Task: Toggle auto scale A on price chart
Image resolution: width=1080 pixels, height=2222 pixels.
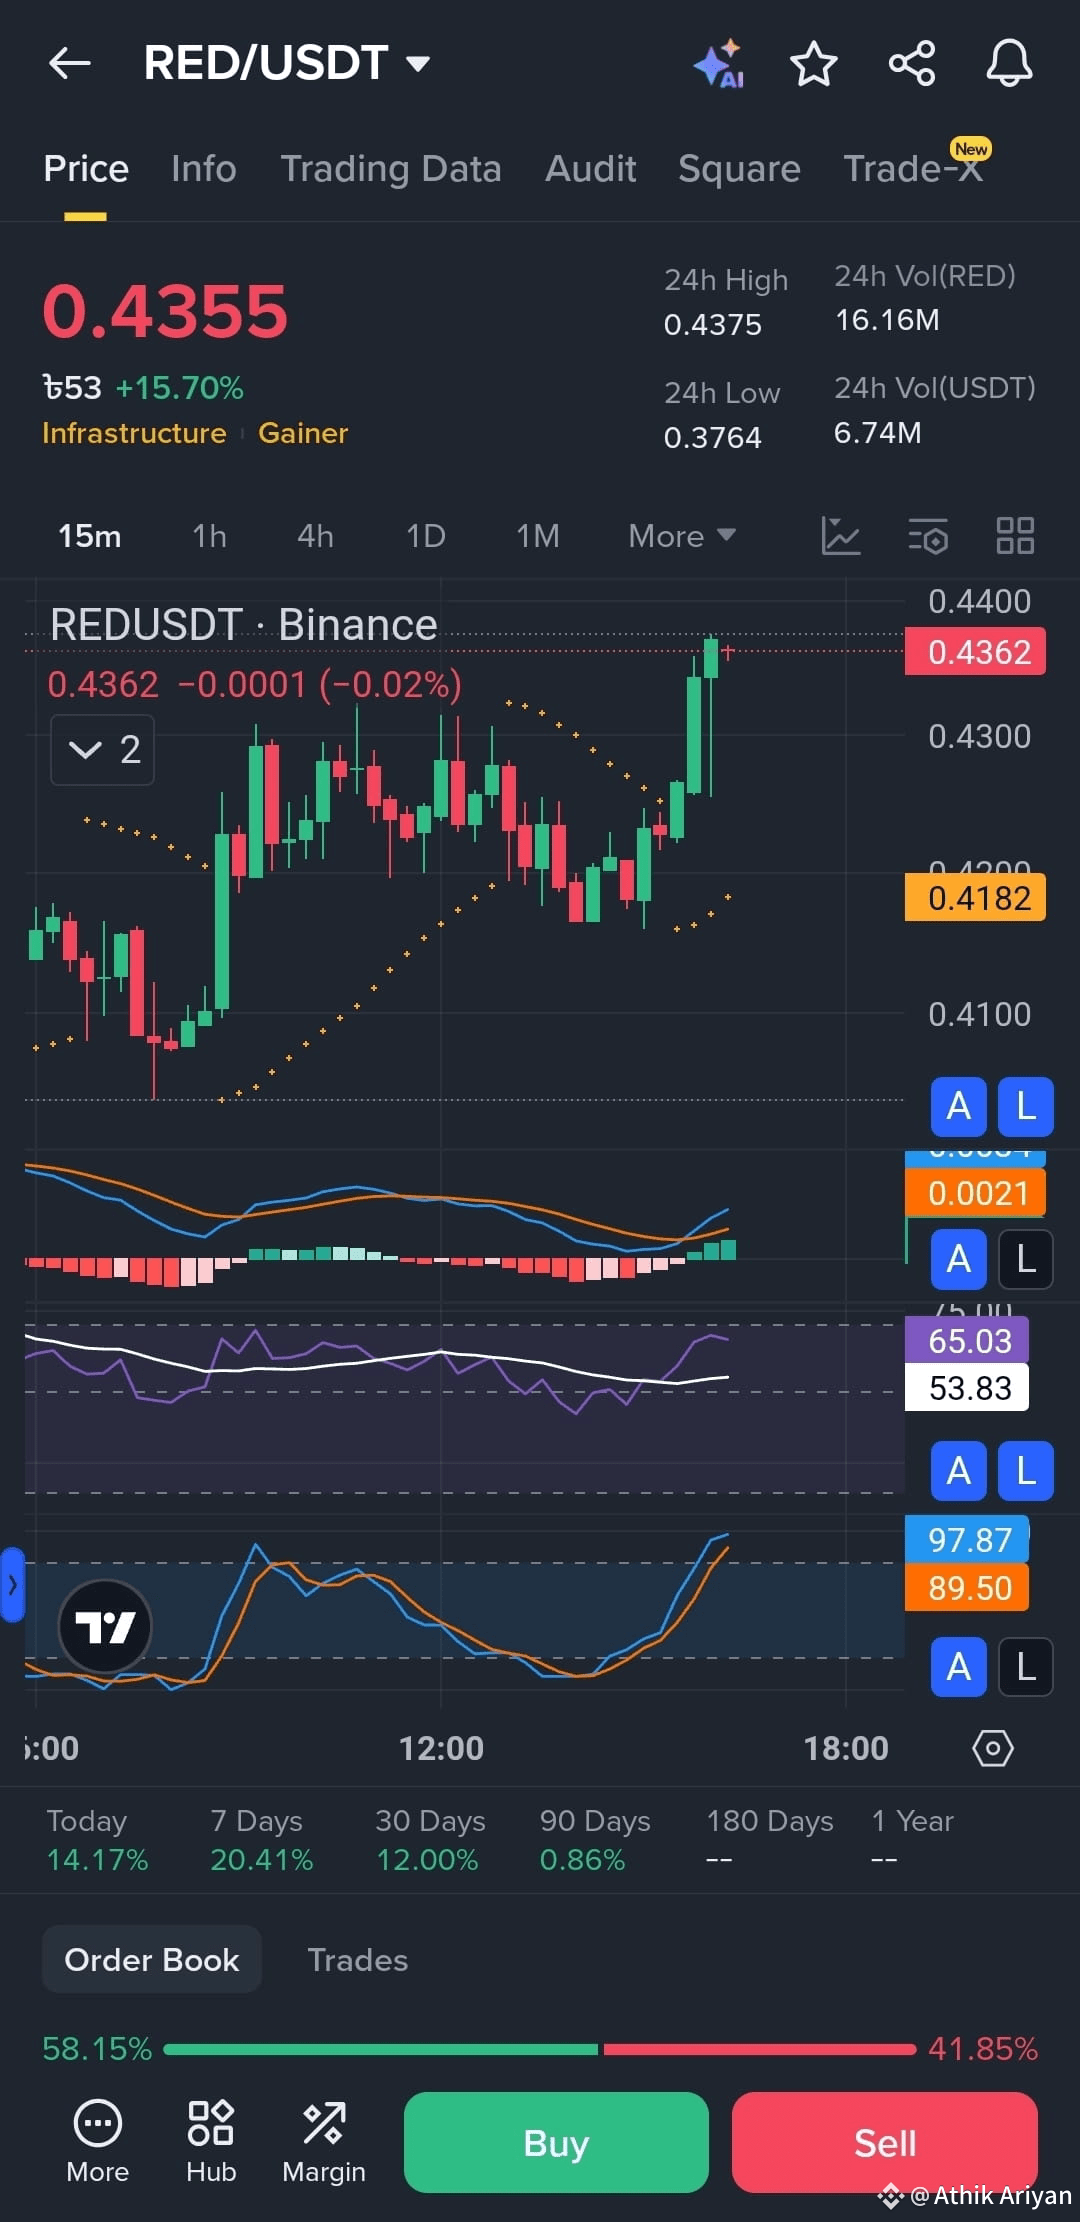Action: (958, 1107)
